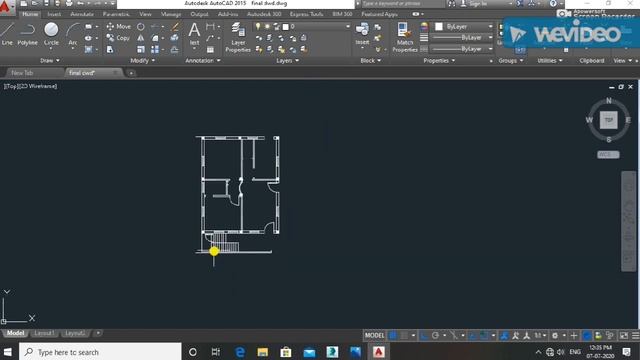Open the Output ribbon tab
This screenshot has height=360, width=640.
[199, 14]
